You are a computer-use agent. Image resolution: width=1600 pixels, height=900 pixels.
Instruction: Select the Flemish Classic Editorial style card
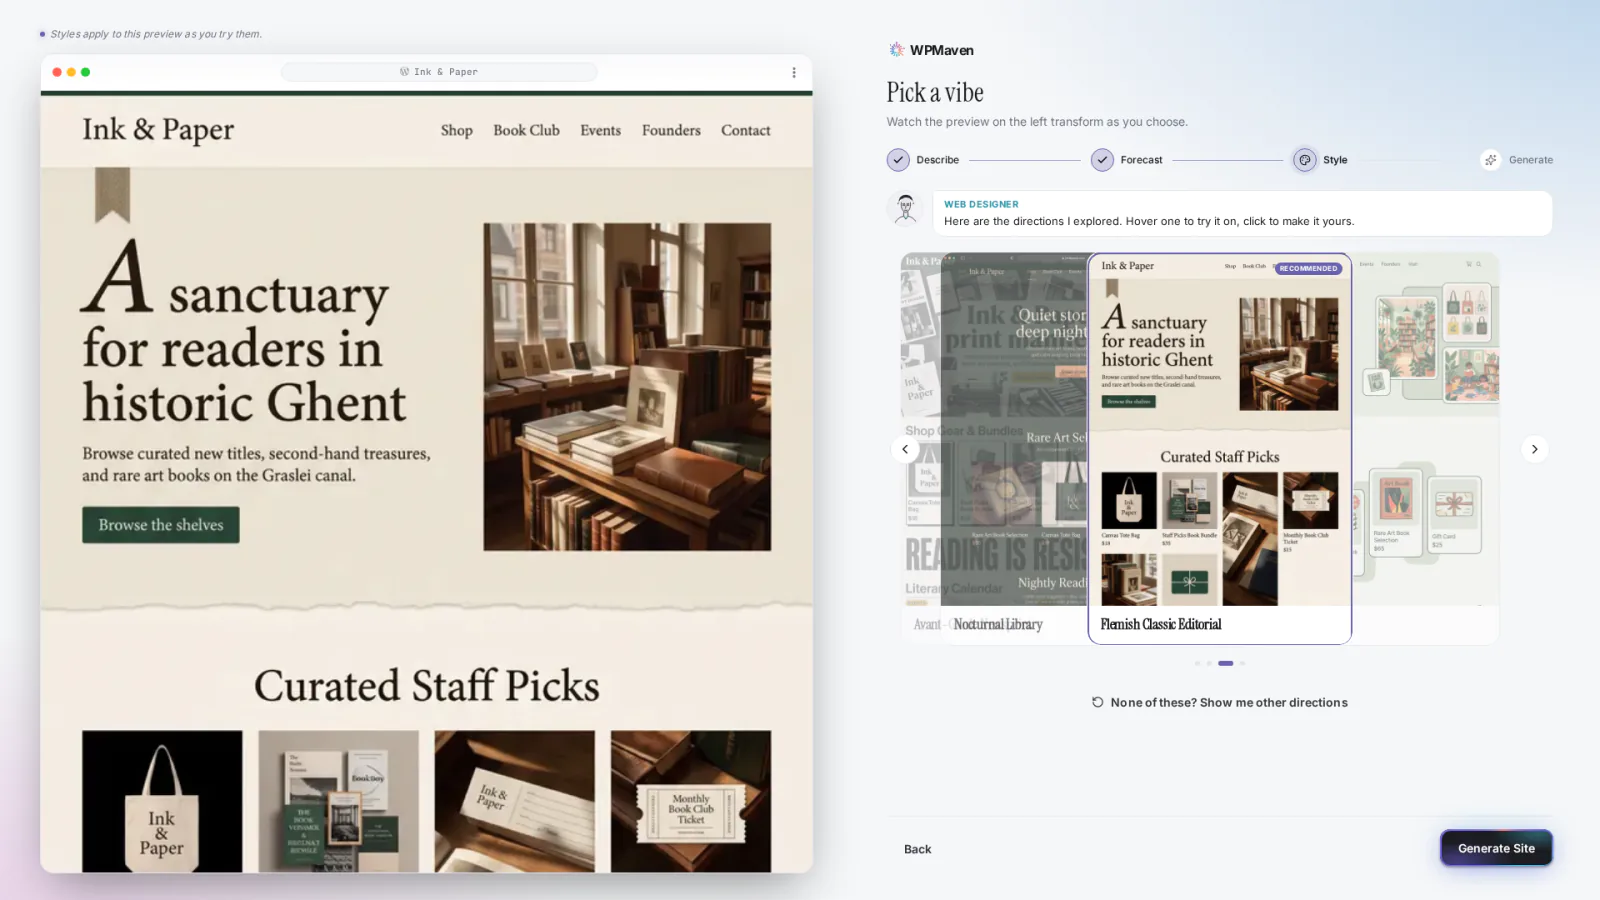(1219, 449)
